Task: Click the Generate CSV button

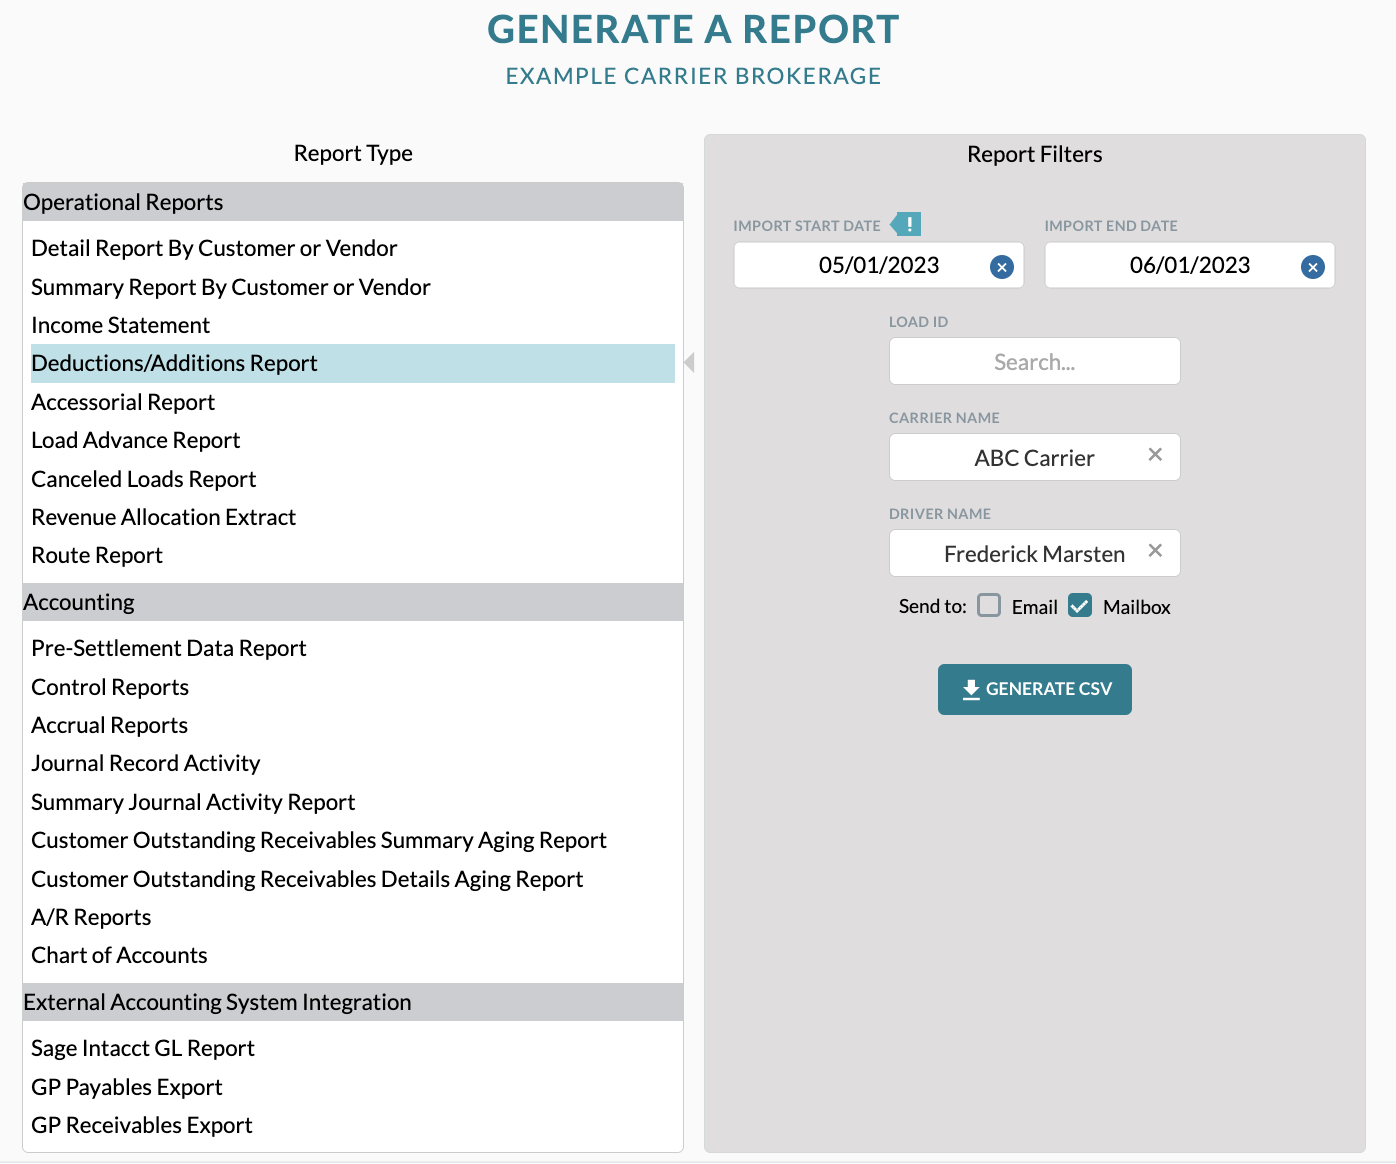Action: (1034, 689)
